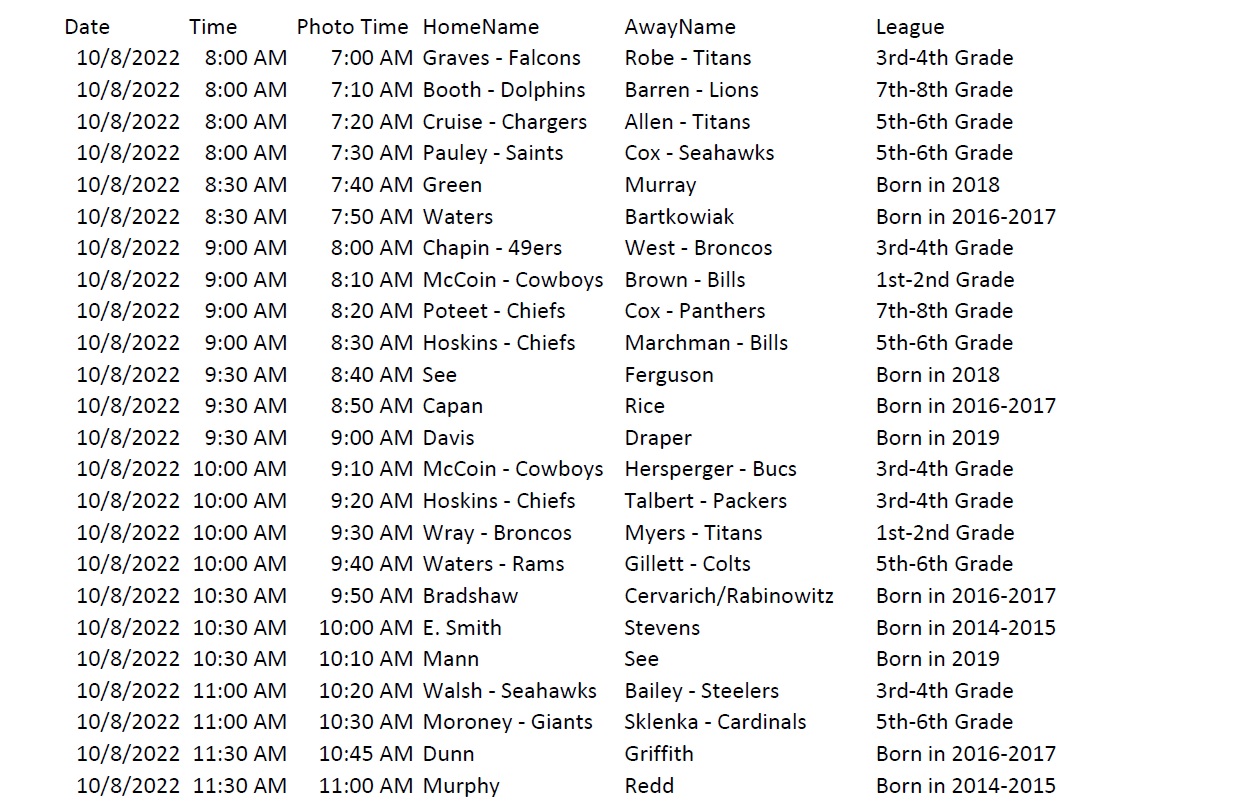This screenshot has height=811, width=1259.
Task: Click the Booth - Dolphins home team cell
Action: [x=504, y=90]
